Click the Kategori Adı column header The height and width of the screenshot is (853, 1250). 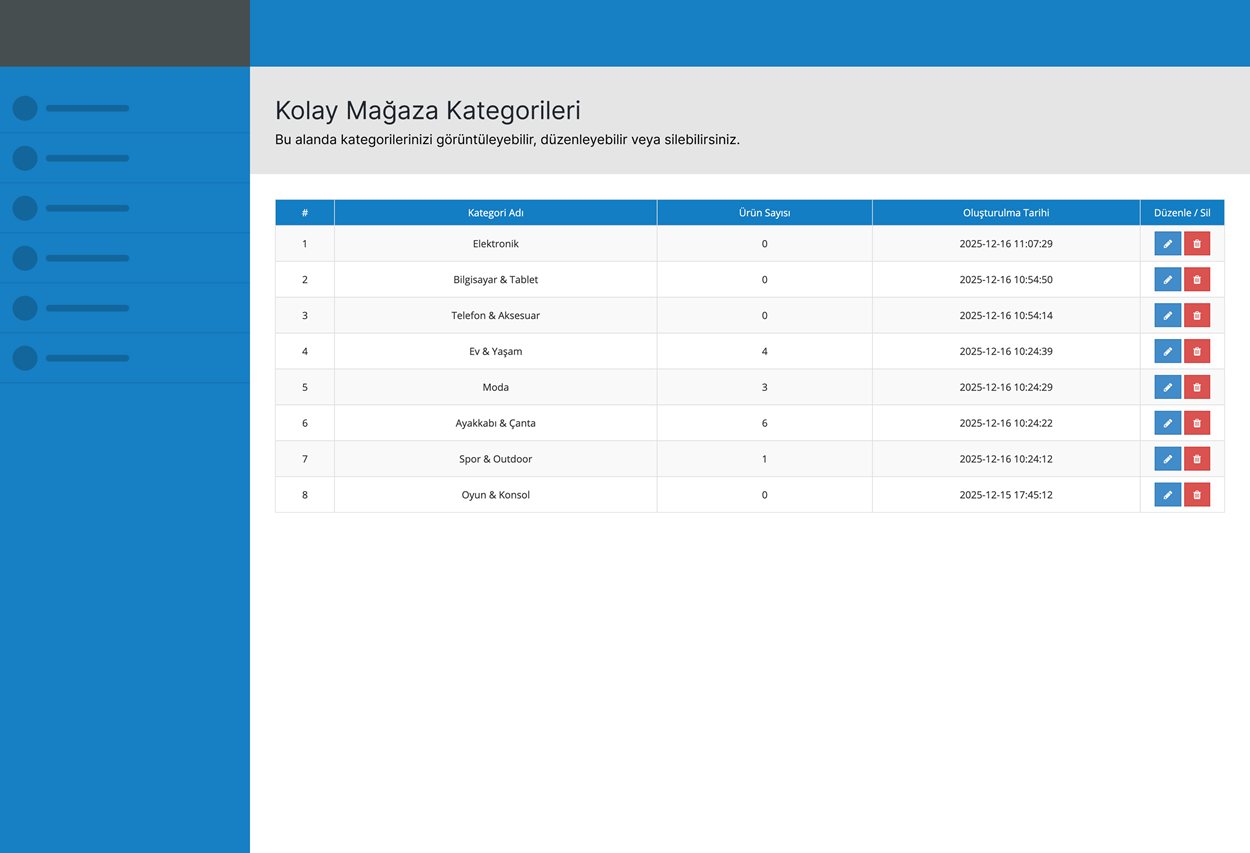[x=495, y=213]
